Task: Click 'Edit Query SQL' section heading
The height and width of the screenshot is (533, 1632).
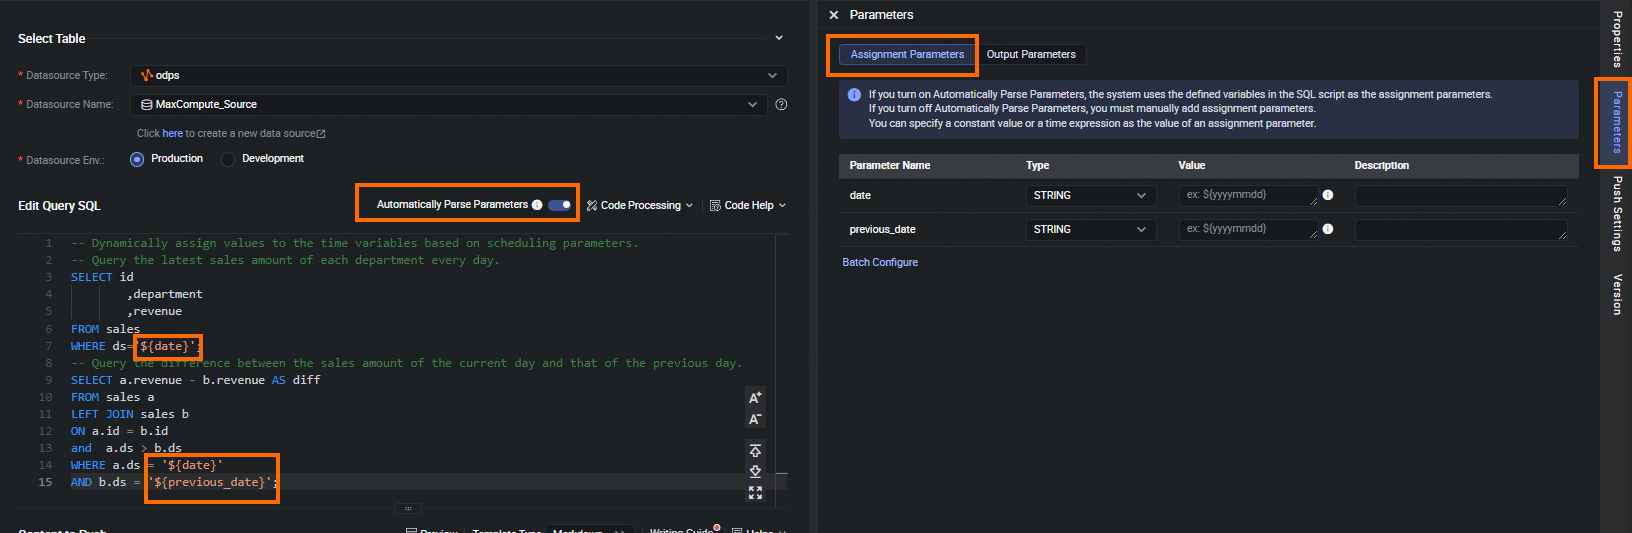Action: [x=59, y=206]
